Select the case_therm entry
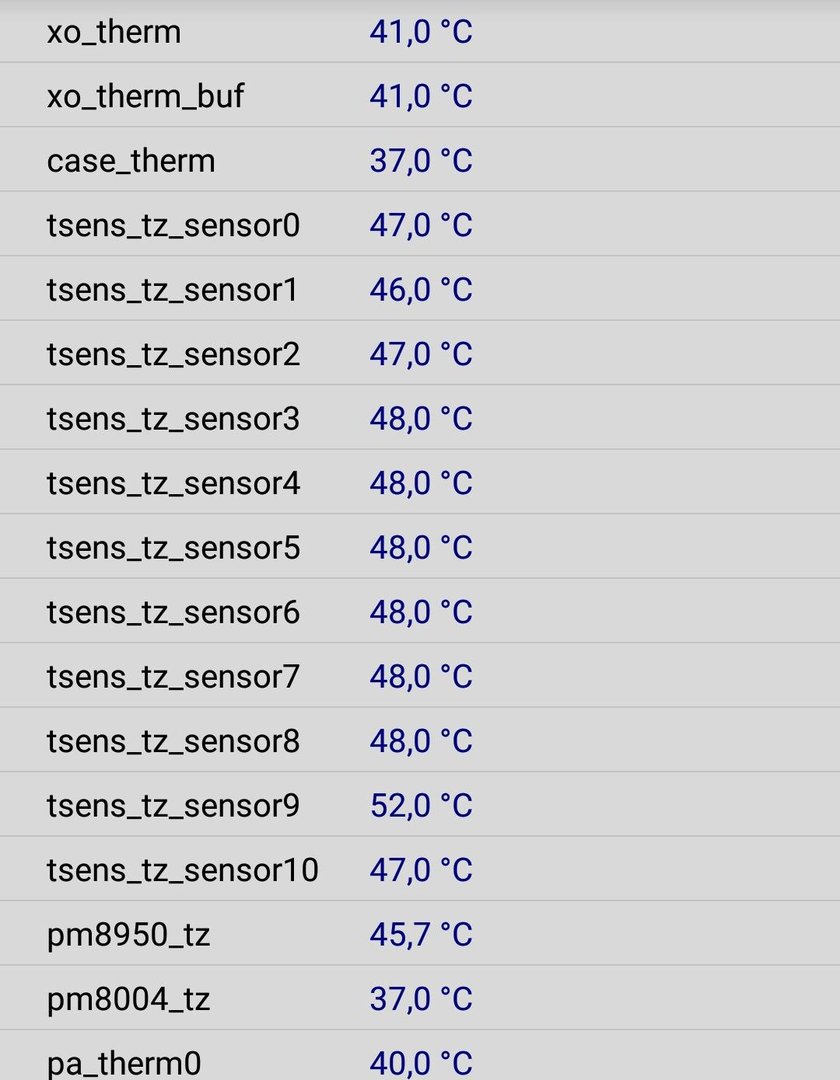 (x=420, y=160)
